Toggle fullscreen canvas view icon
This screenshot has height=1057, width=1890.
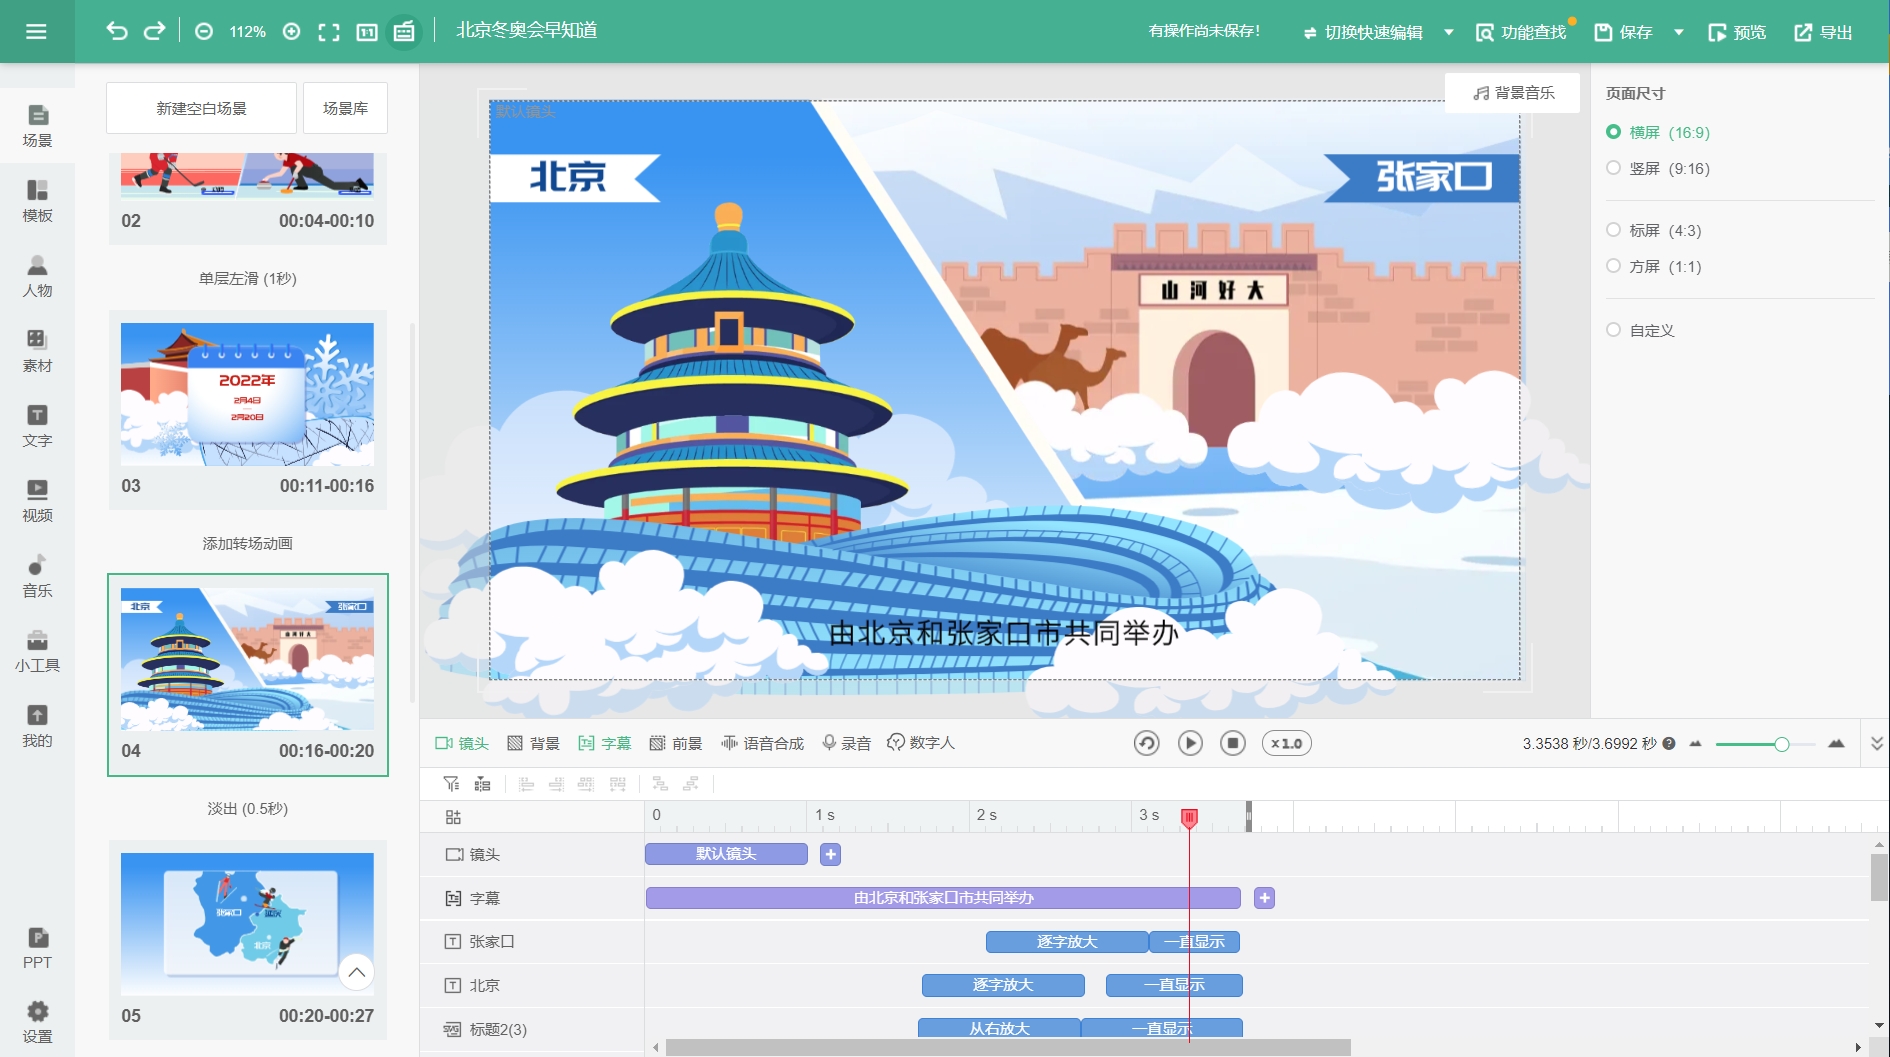(x=329, y=32)
